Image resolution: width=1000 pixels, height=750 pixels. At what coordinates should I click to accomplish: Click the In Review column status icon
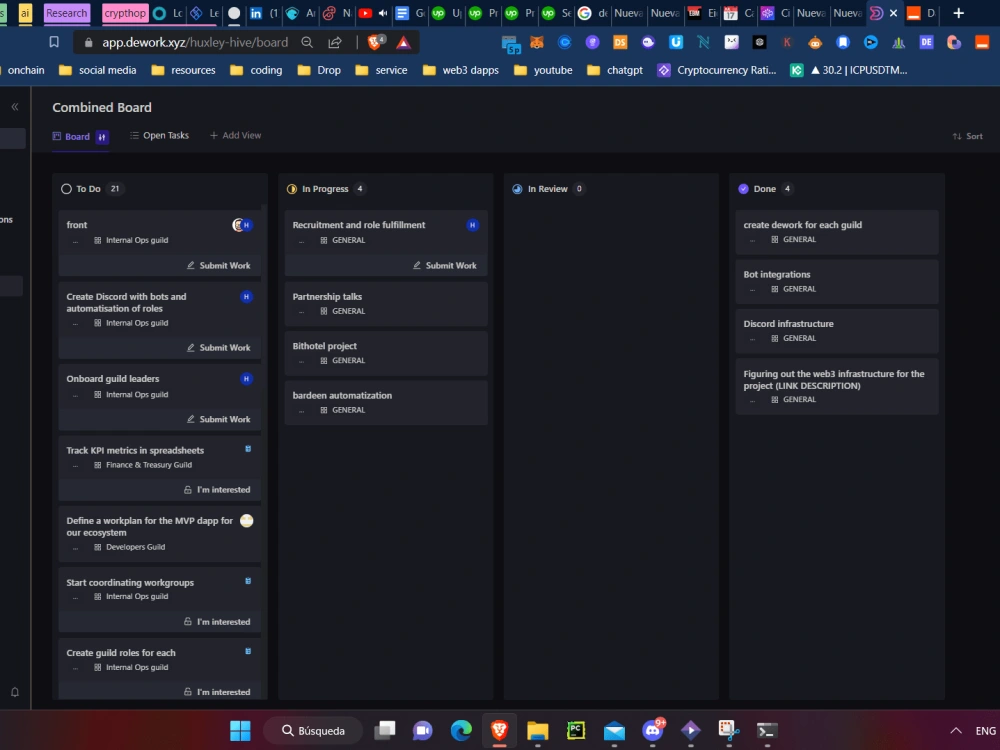(517, 189)
